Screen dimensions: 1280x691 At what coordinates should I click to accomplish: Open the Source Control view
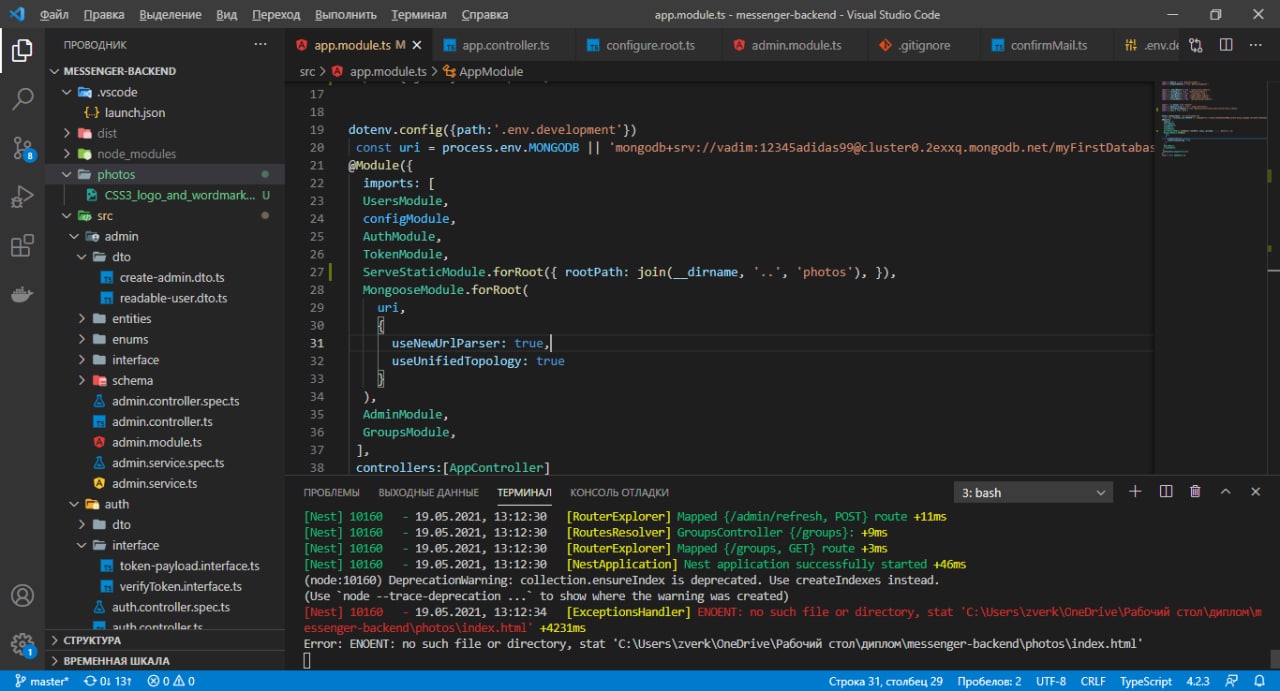(x=22, y=149)
